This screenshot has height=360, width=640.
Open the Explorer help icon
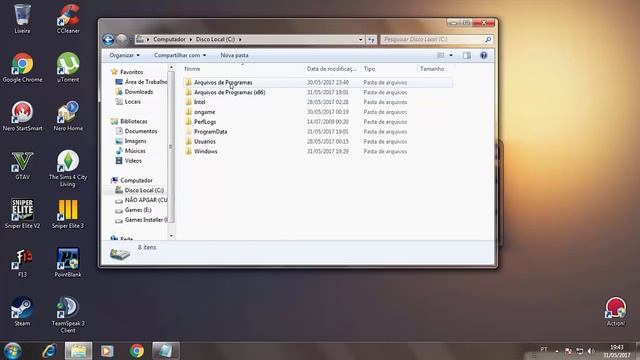point(483,55)
